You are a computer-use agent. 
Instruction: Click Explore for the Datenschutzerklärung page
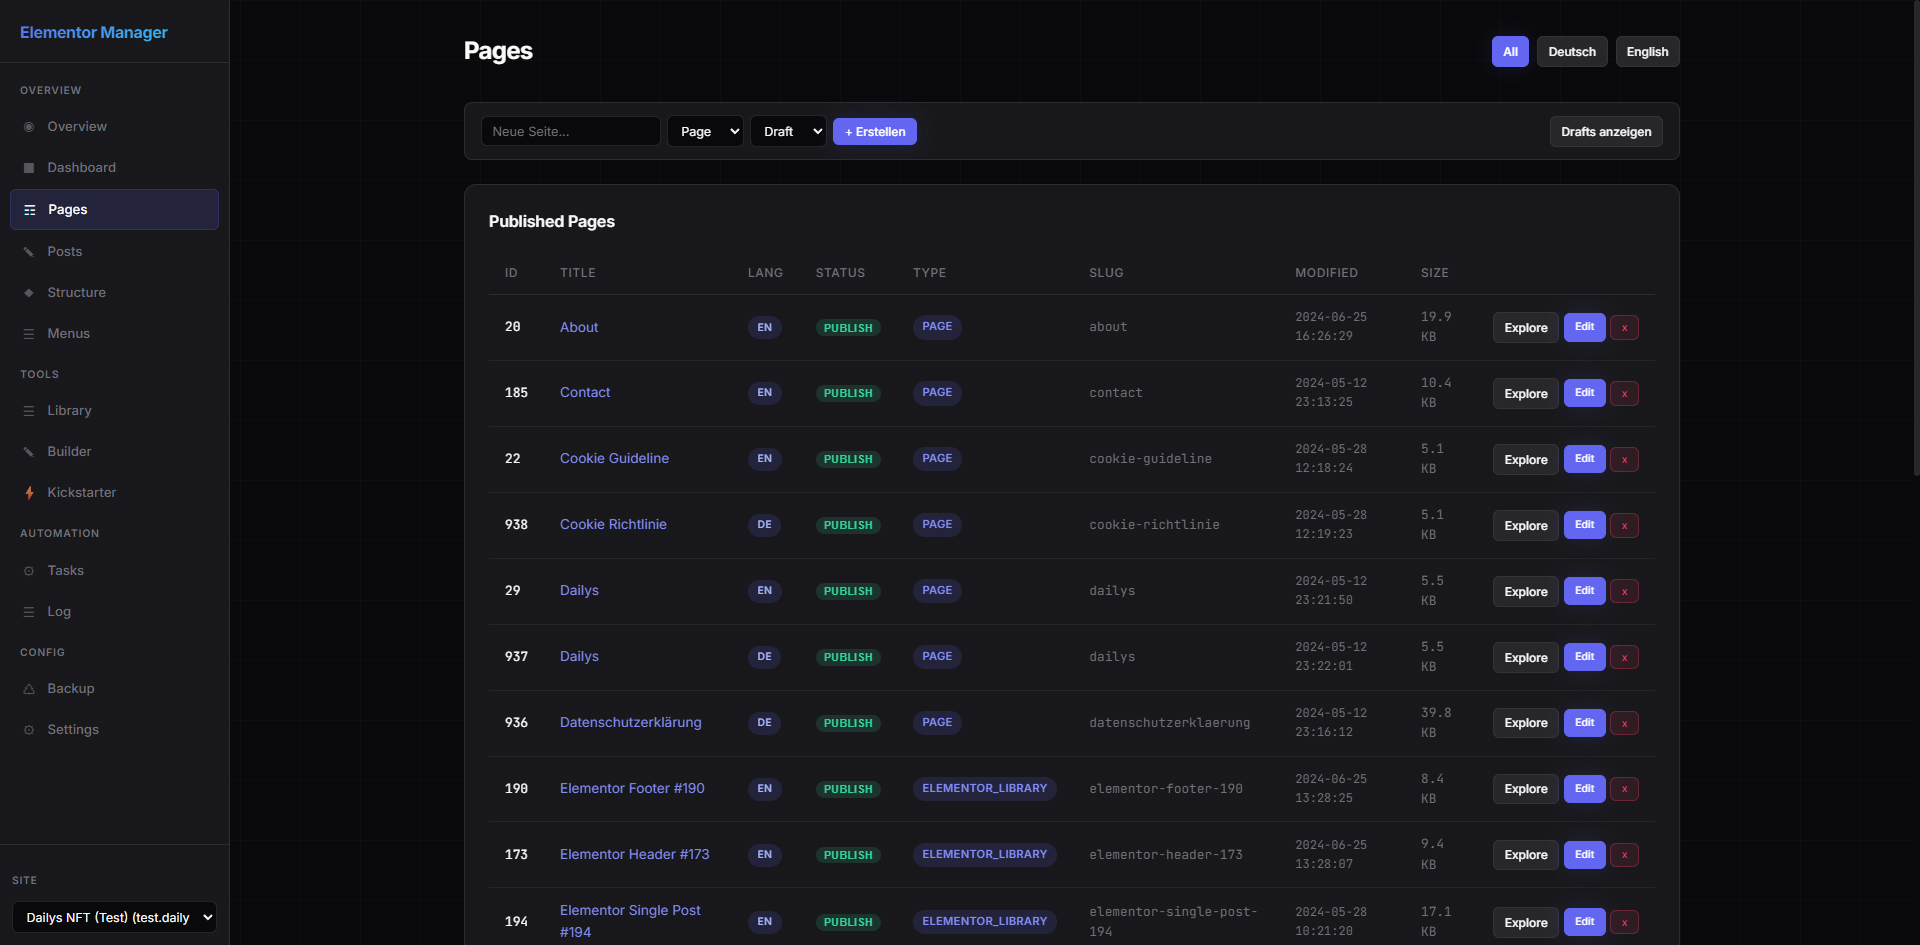pos(1525,723)
